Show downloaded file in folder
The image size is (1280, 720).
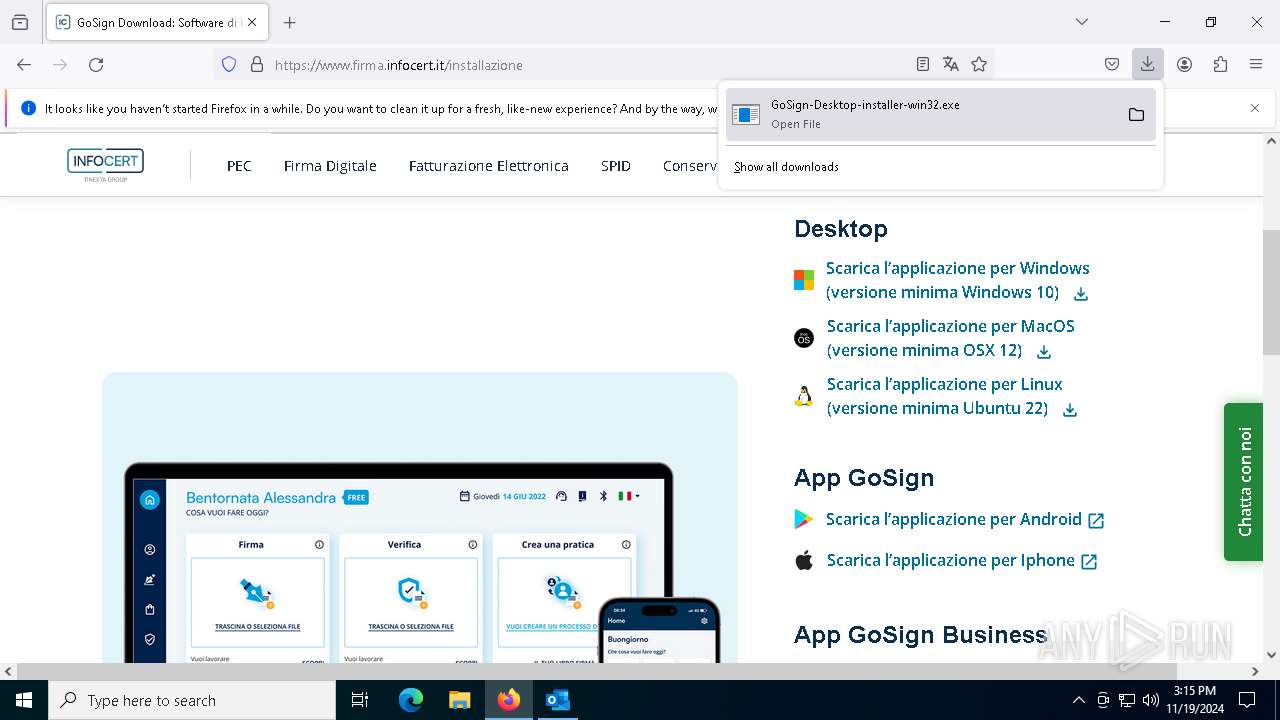tap(1136, 114)
